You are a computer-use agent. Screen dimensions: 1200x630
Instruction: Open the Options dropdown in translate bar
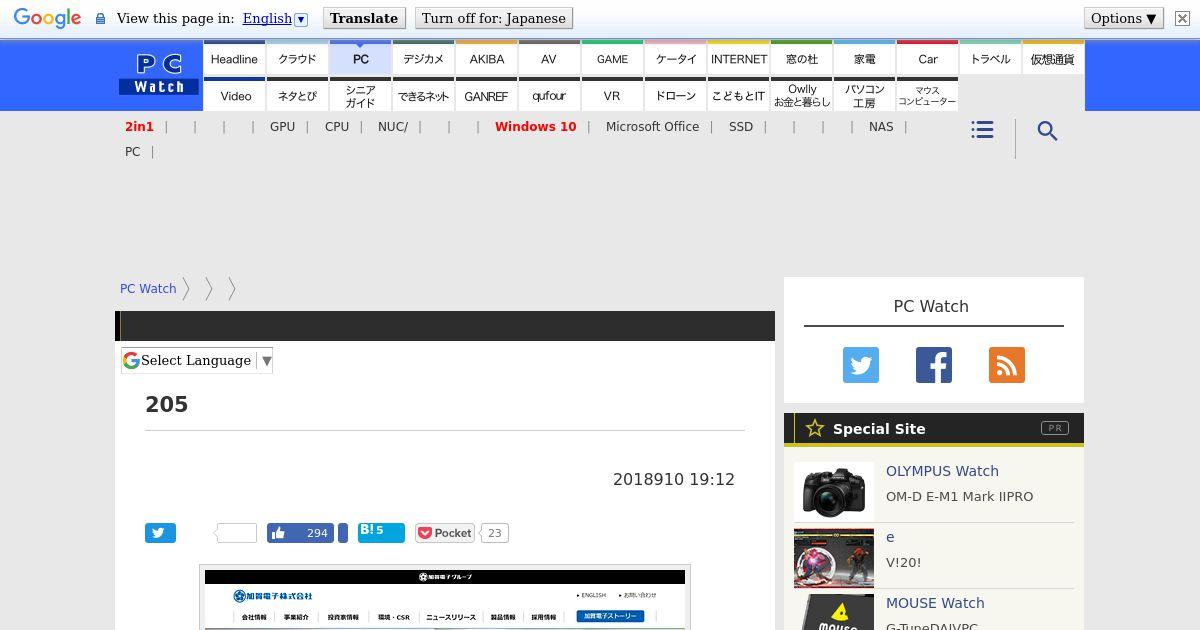click(1124, 18)
